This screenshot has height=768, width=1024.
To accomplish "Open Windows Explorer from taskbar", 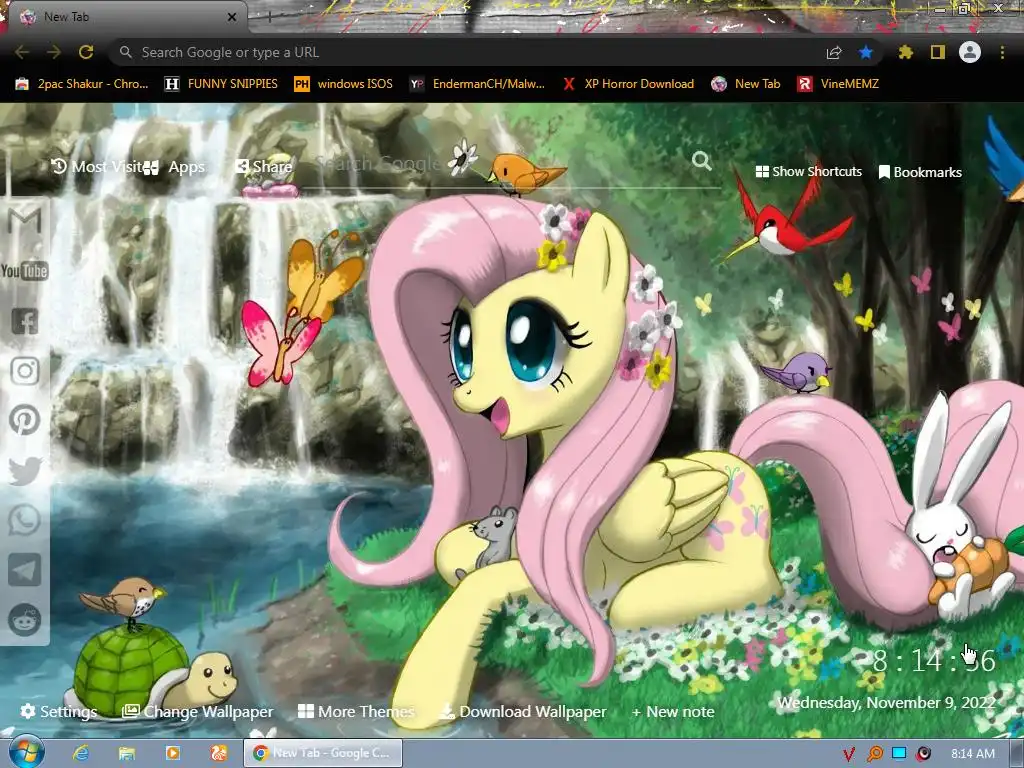I will (127, 754).
